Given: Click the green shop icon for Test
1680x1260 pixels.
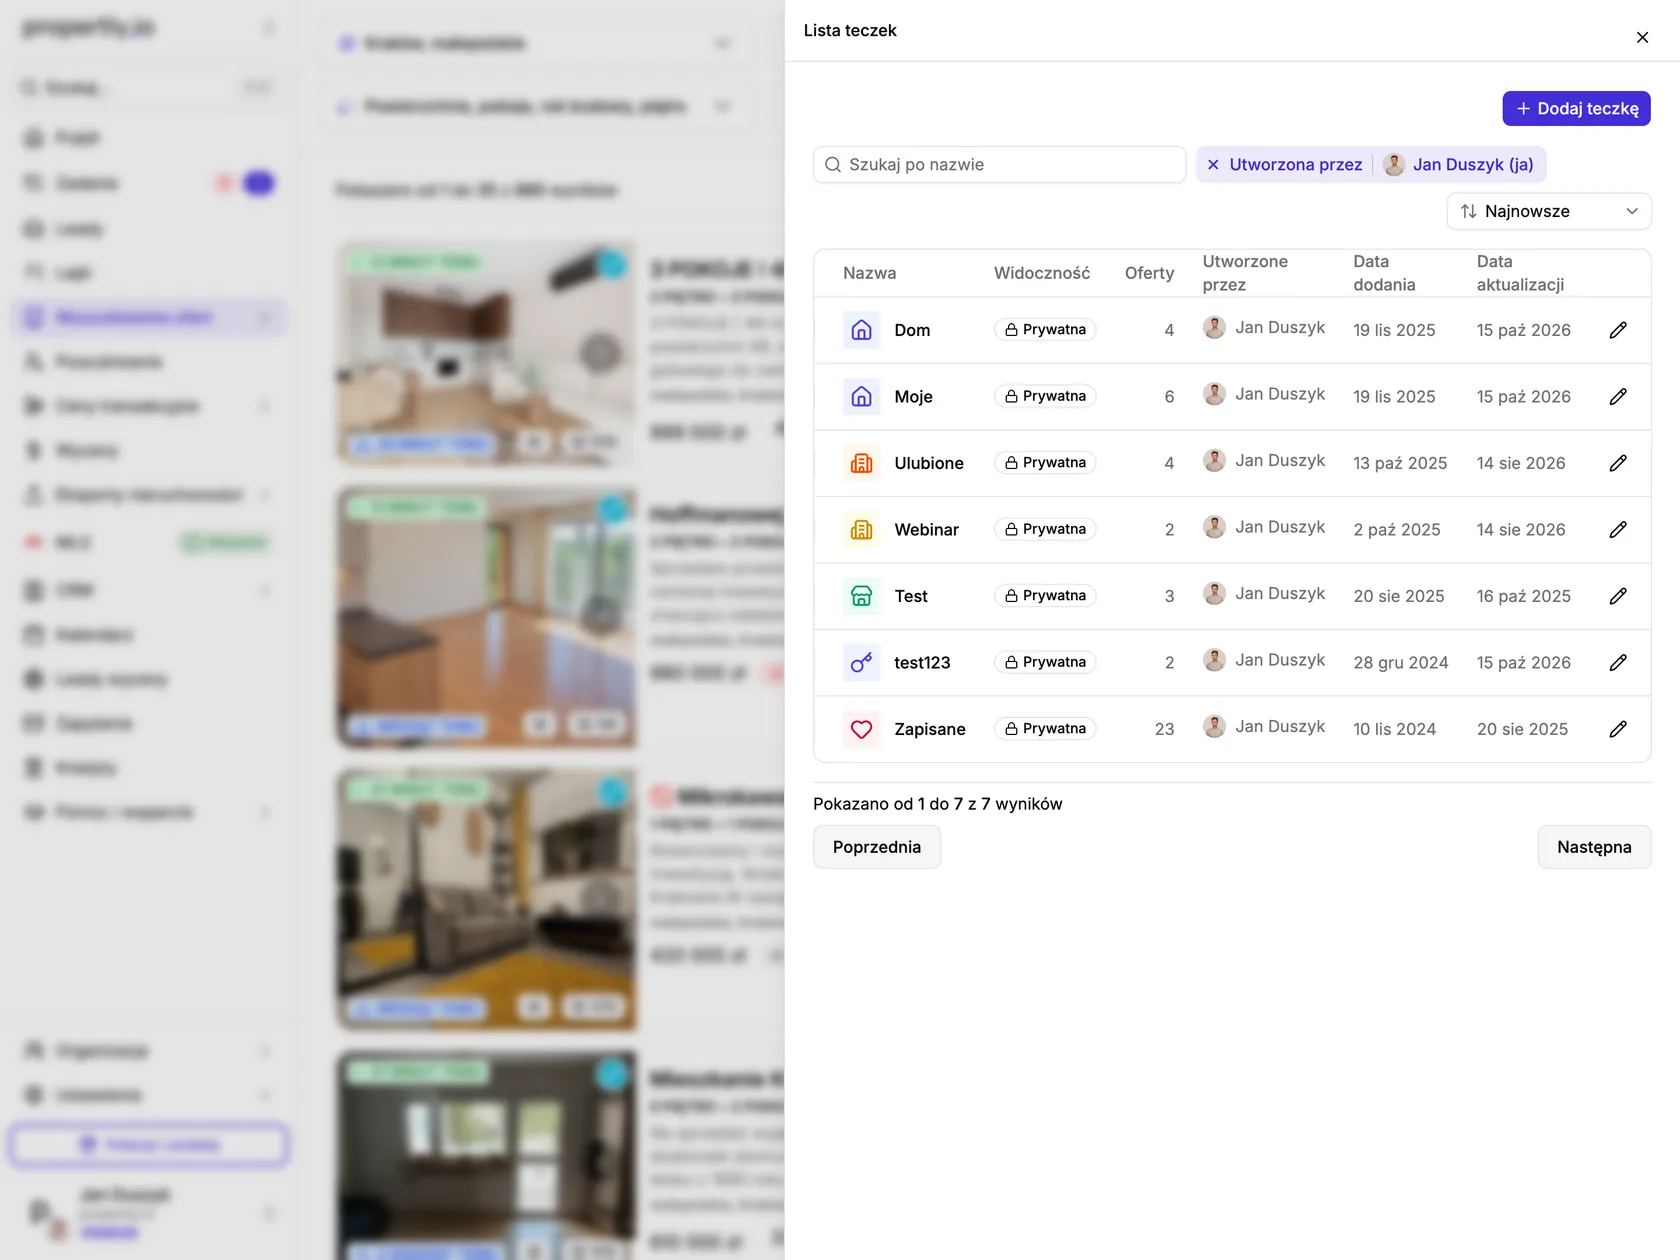Looking at the screenshot, I should click(861, 596).
